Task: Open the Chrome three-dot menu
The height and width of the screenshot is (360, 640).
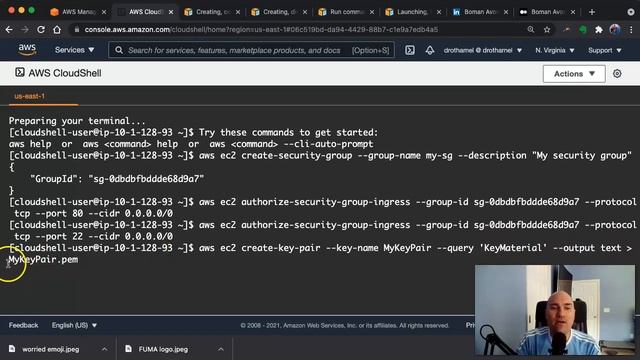Action: point(631,29)
